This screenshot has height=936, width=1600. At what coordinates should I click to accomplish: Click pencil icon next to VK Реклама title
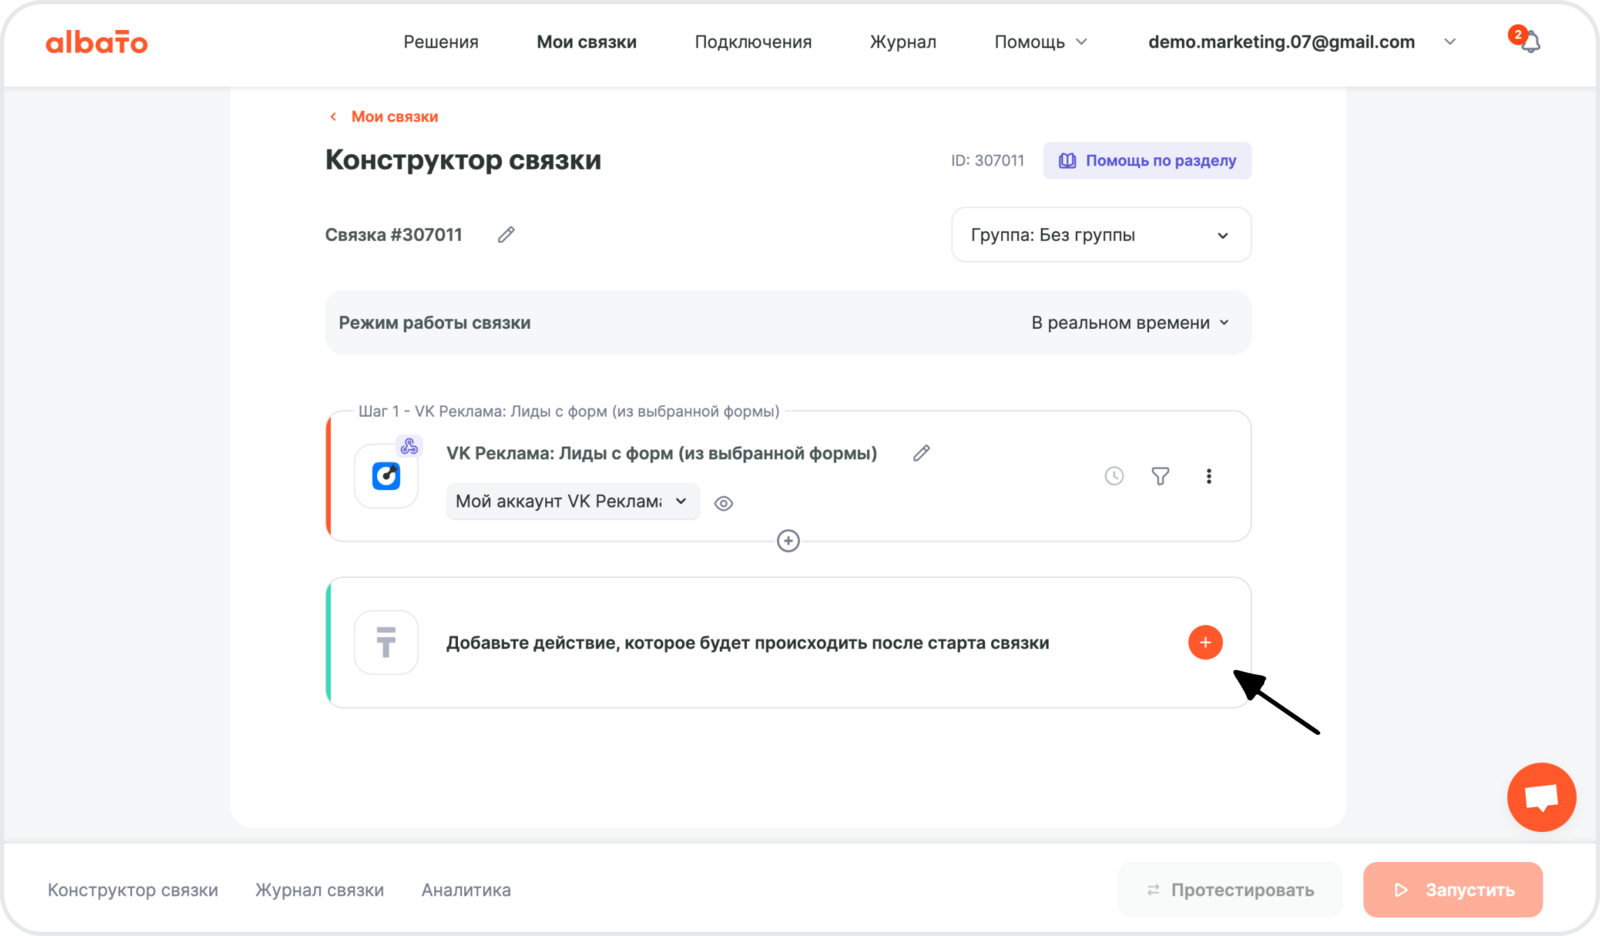pyautogui.click(x=921, y=453)
